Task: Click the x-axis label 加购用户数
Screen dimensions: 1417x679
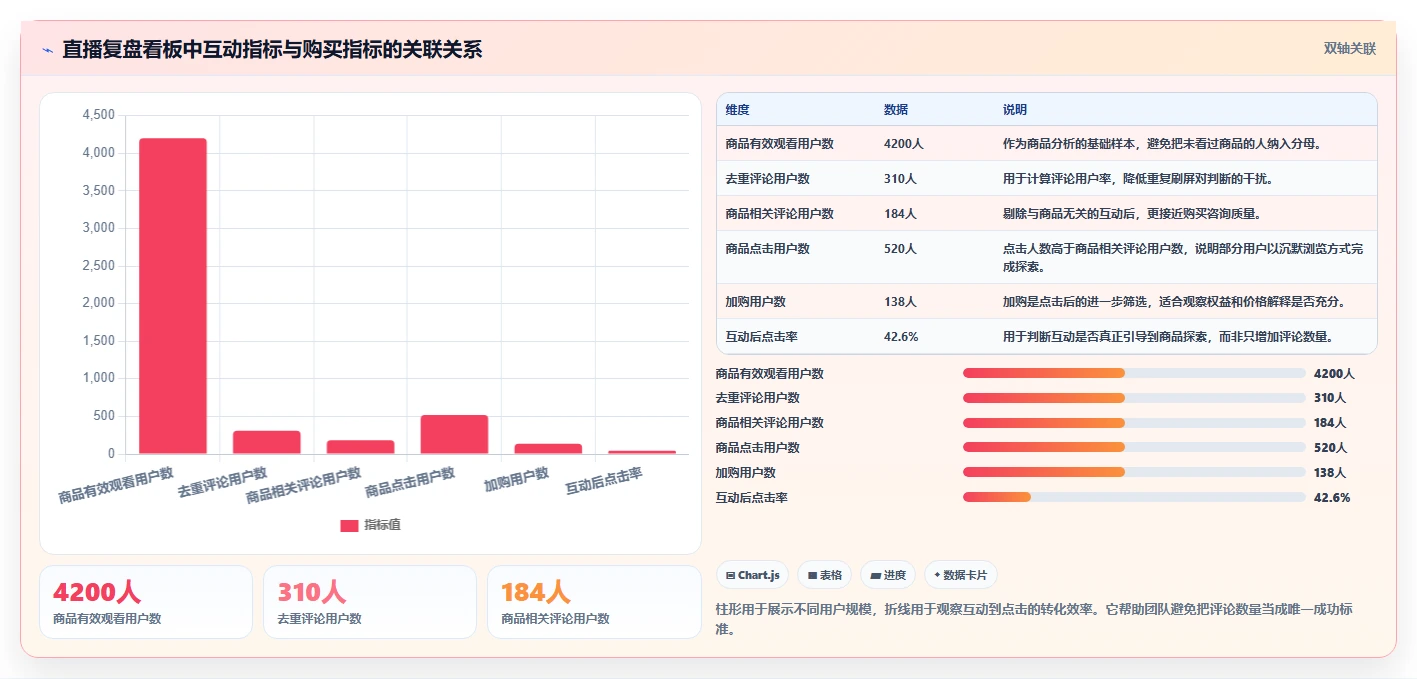Action: [x=517, y=479]
